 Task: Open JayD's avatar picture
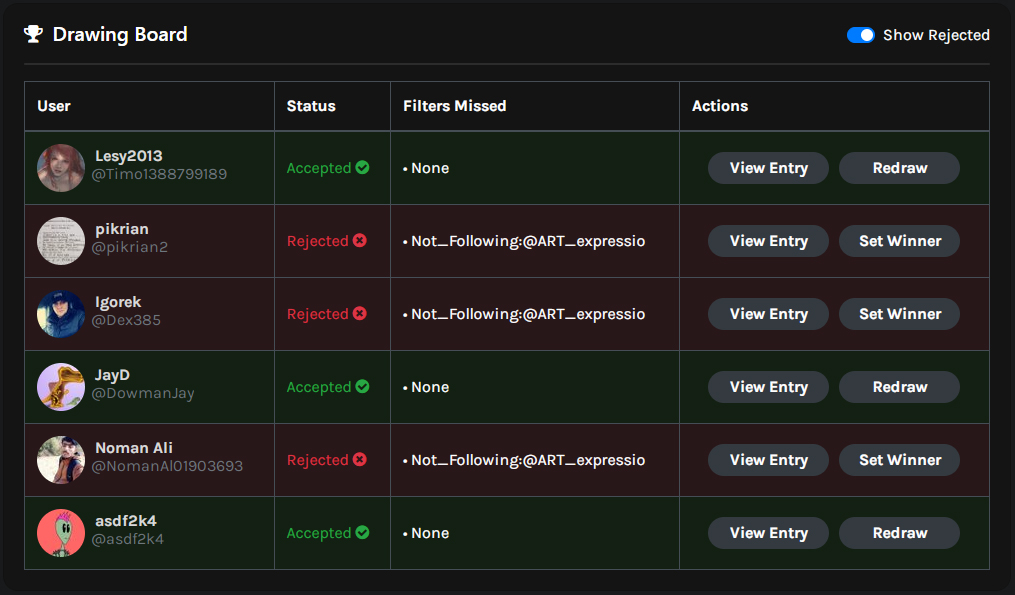pyautogui.click(x=61, y=387)
